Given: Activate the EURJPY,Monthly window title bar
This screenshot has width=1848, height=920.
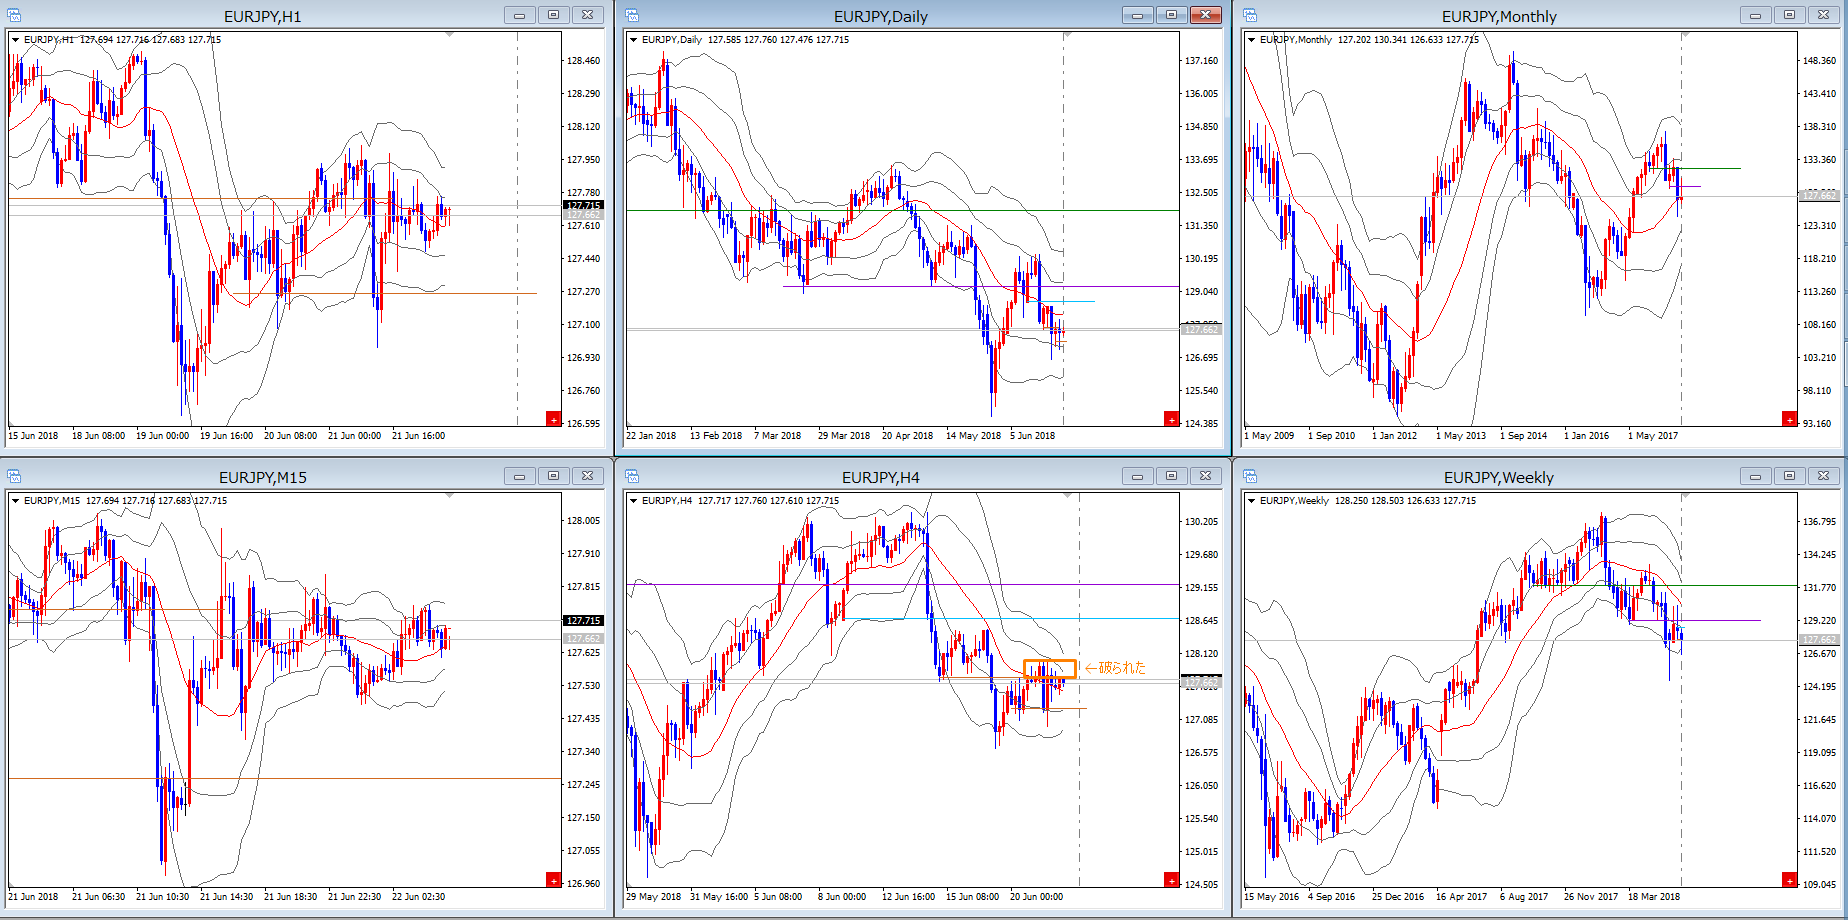Looking at the screenshot, I should pyautogui.click(x=1498, y=16).
